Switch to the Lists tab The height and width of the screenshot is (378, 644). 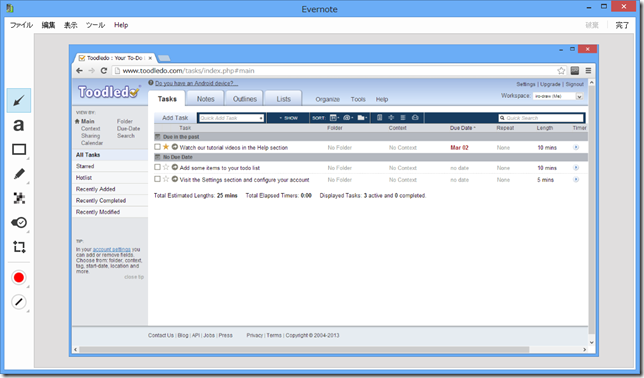283,99
